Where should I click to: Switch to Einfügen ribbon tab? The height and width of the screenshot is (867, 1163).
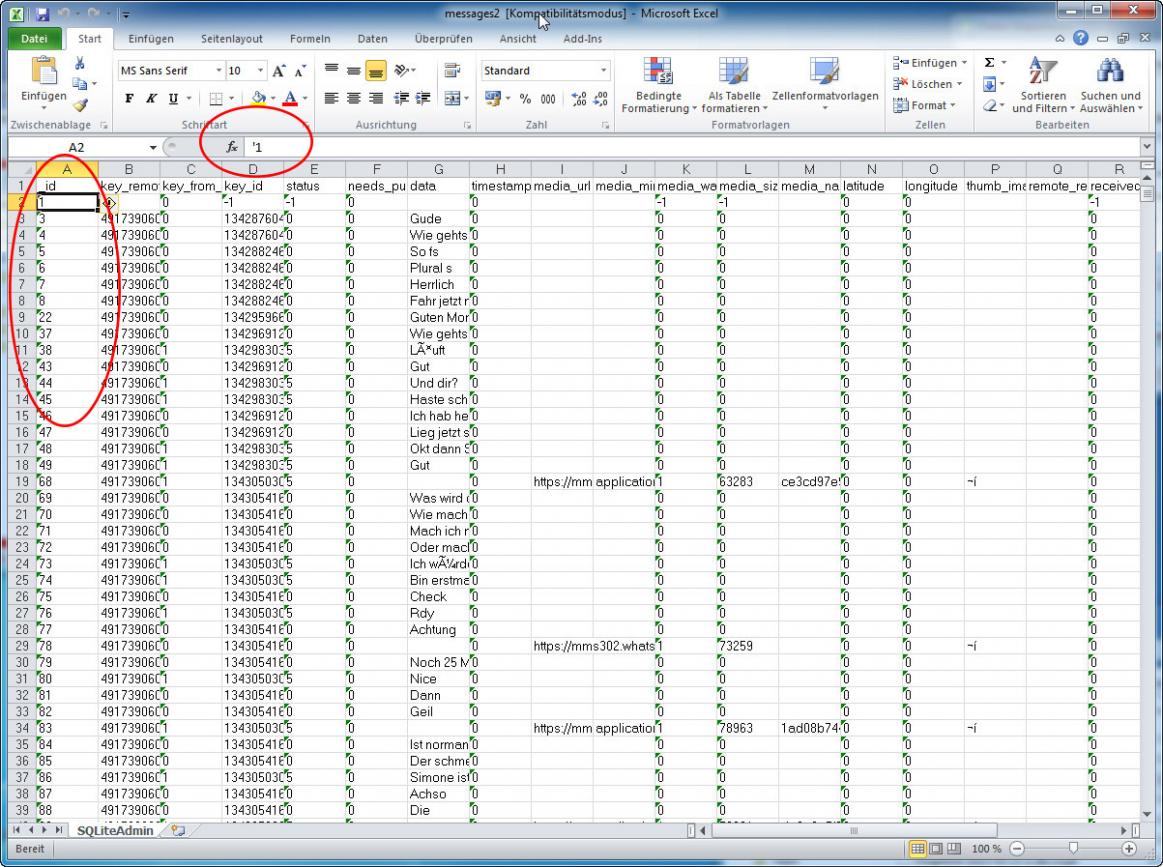151,39
